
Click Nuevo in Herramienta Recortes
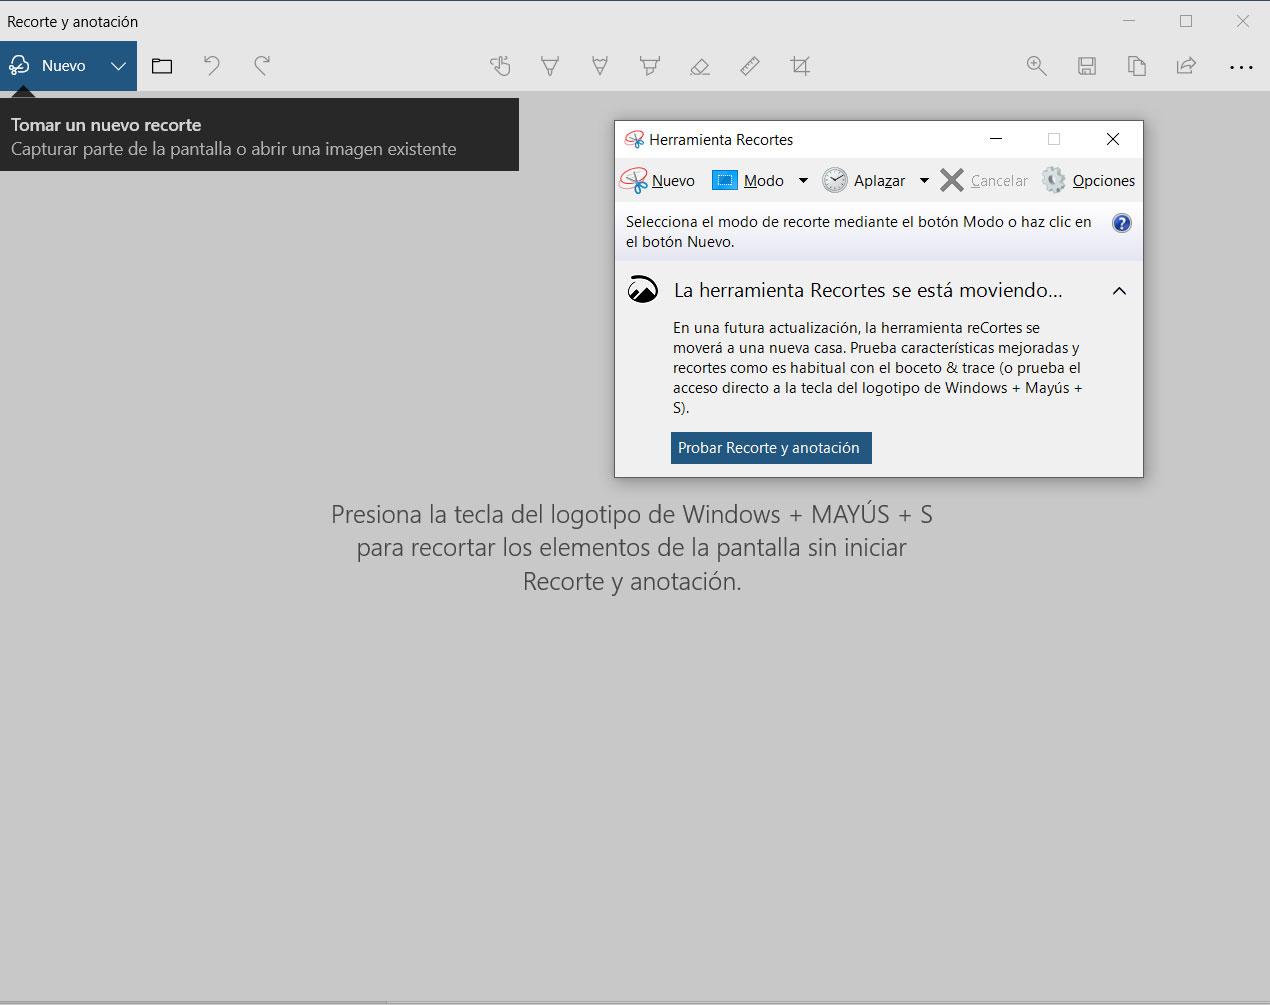tap(658, 181)
